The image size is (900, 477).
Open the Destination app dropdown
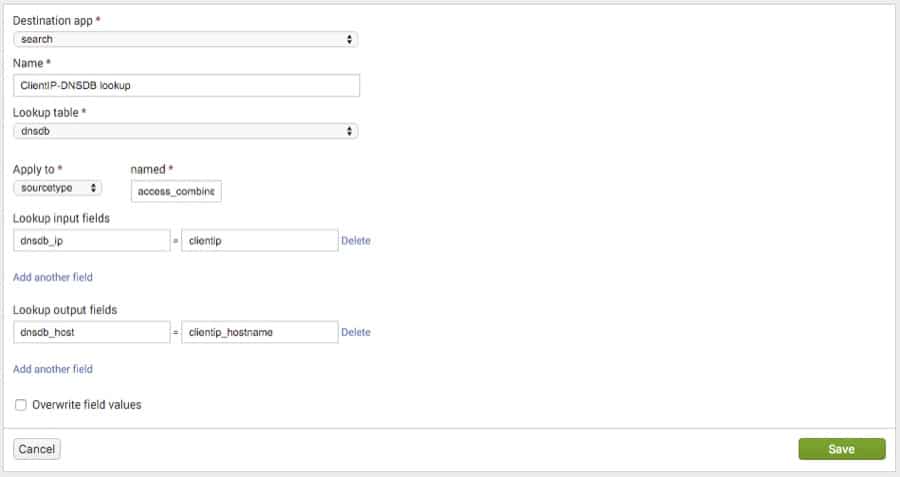pos(185,39)
